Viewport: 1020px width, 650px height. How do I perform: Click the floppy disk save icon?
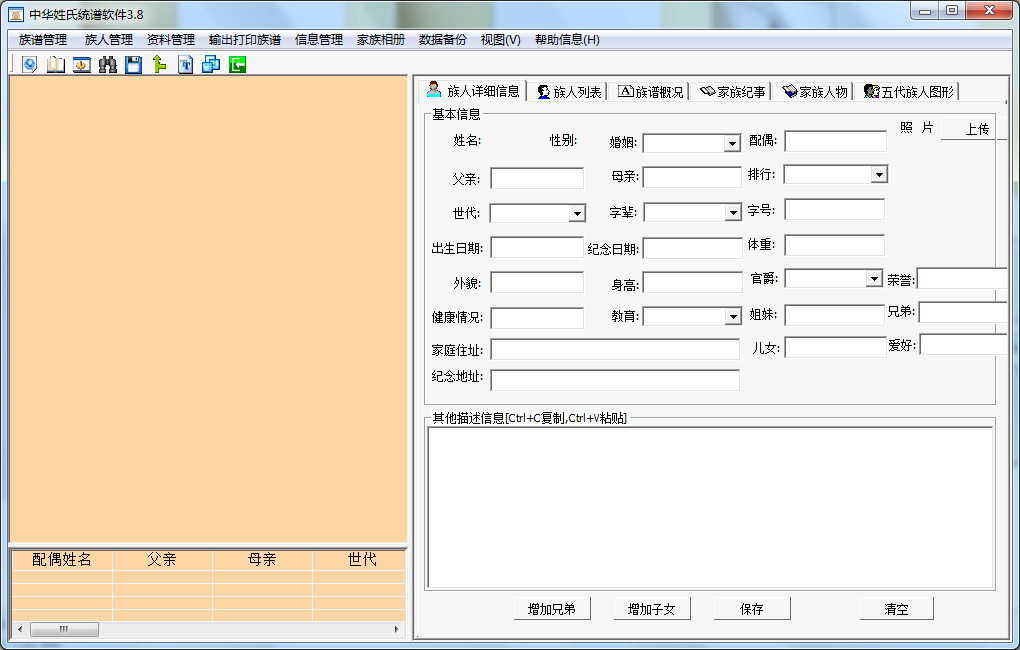pyautogui.click(x=133, y=64)
